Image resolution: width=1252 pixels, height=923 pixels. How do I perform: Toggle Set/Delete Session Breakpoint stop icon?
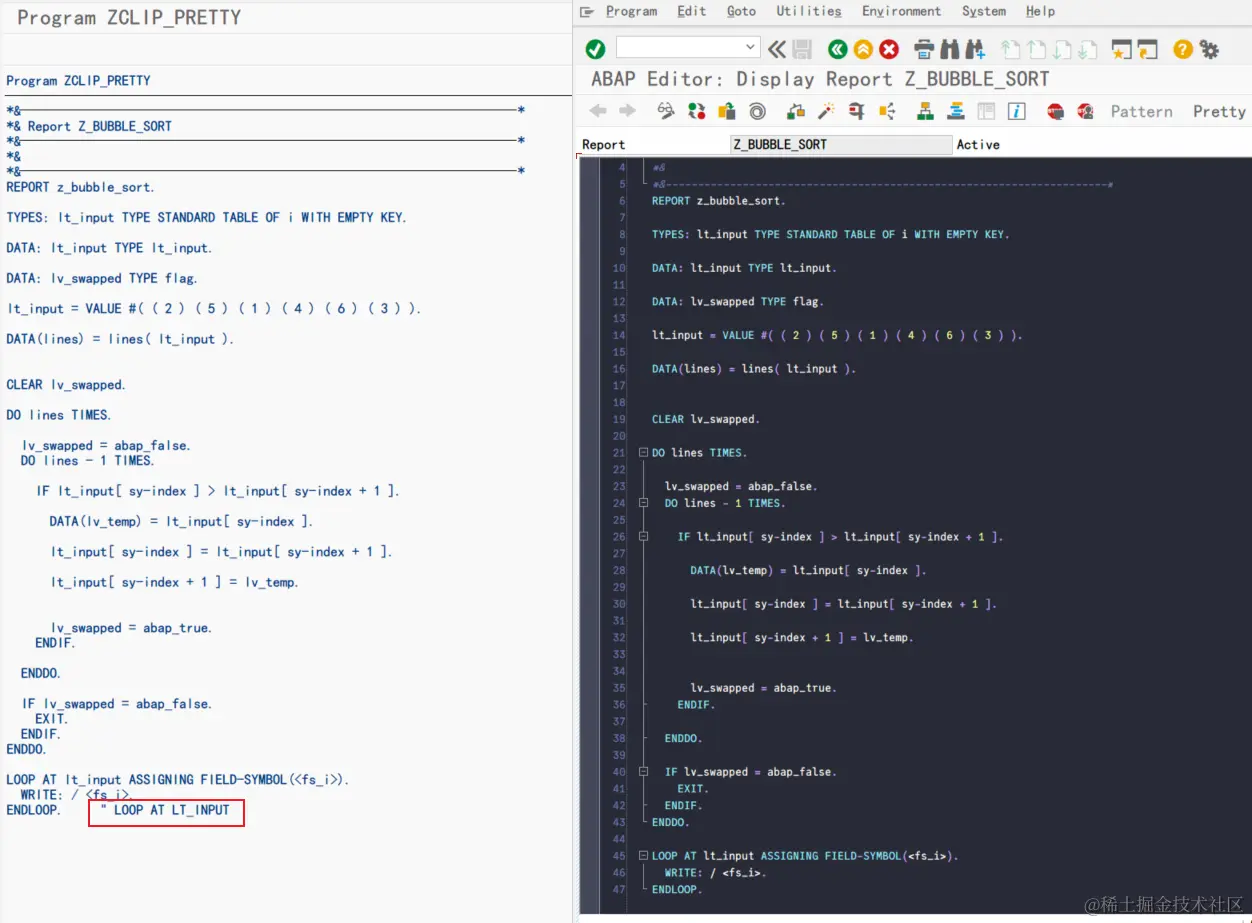[1055, 111]
